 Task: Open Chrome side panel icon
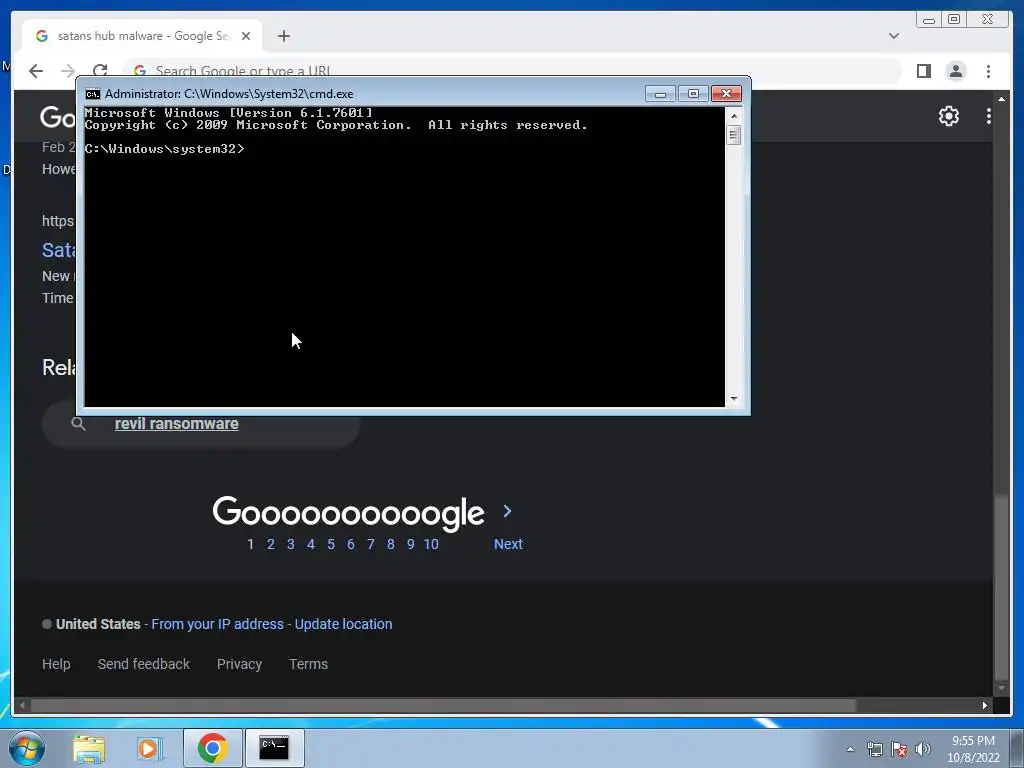coord(923,71)
